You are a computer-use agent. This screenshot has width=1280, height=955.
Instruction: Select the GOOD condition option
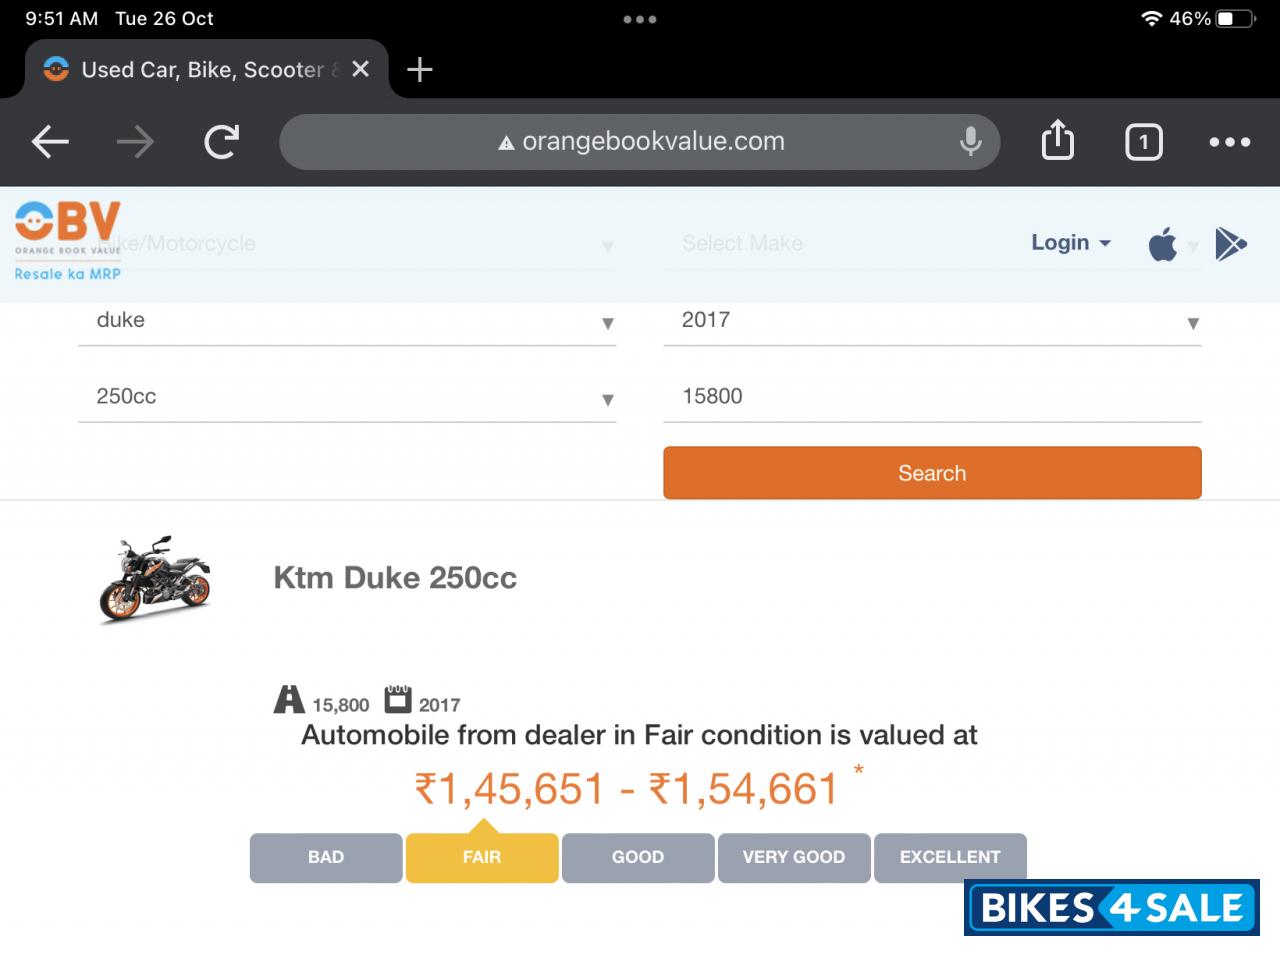[637, 857]
